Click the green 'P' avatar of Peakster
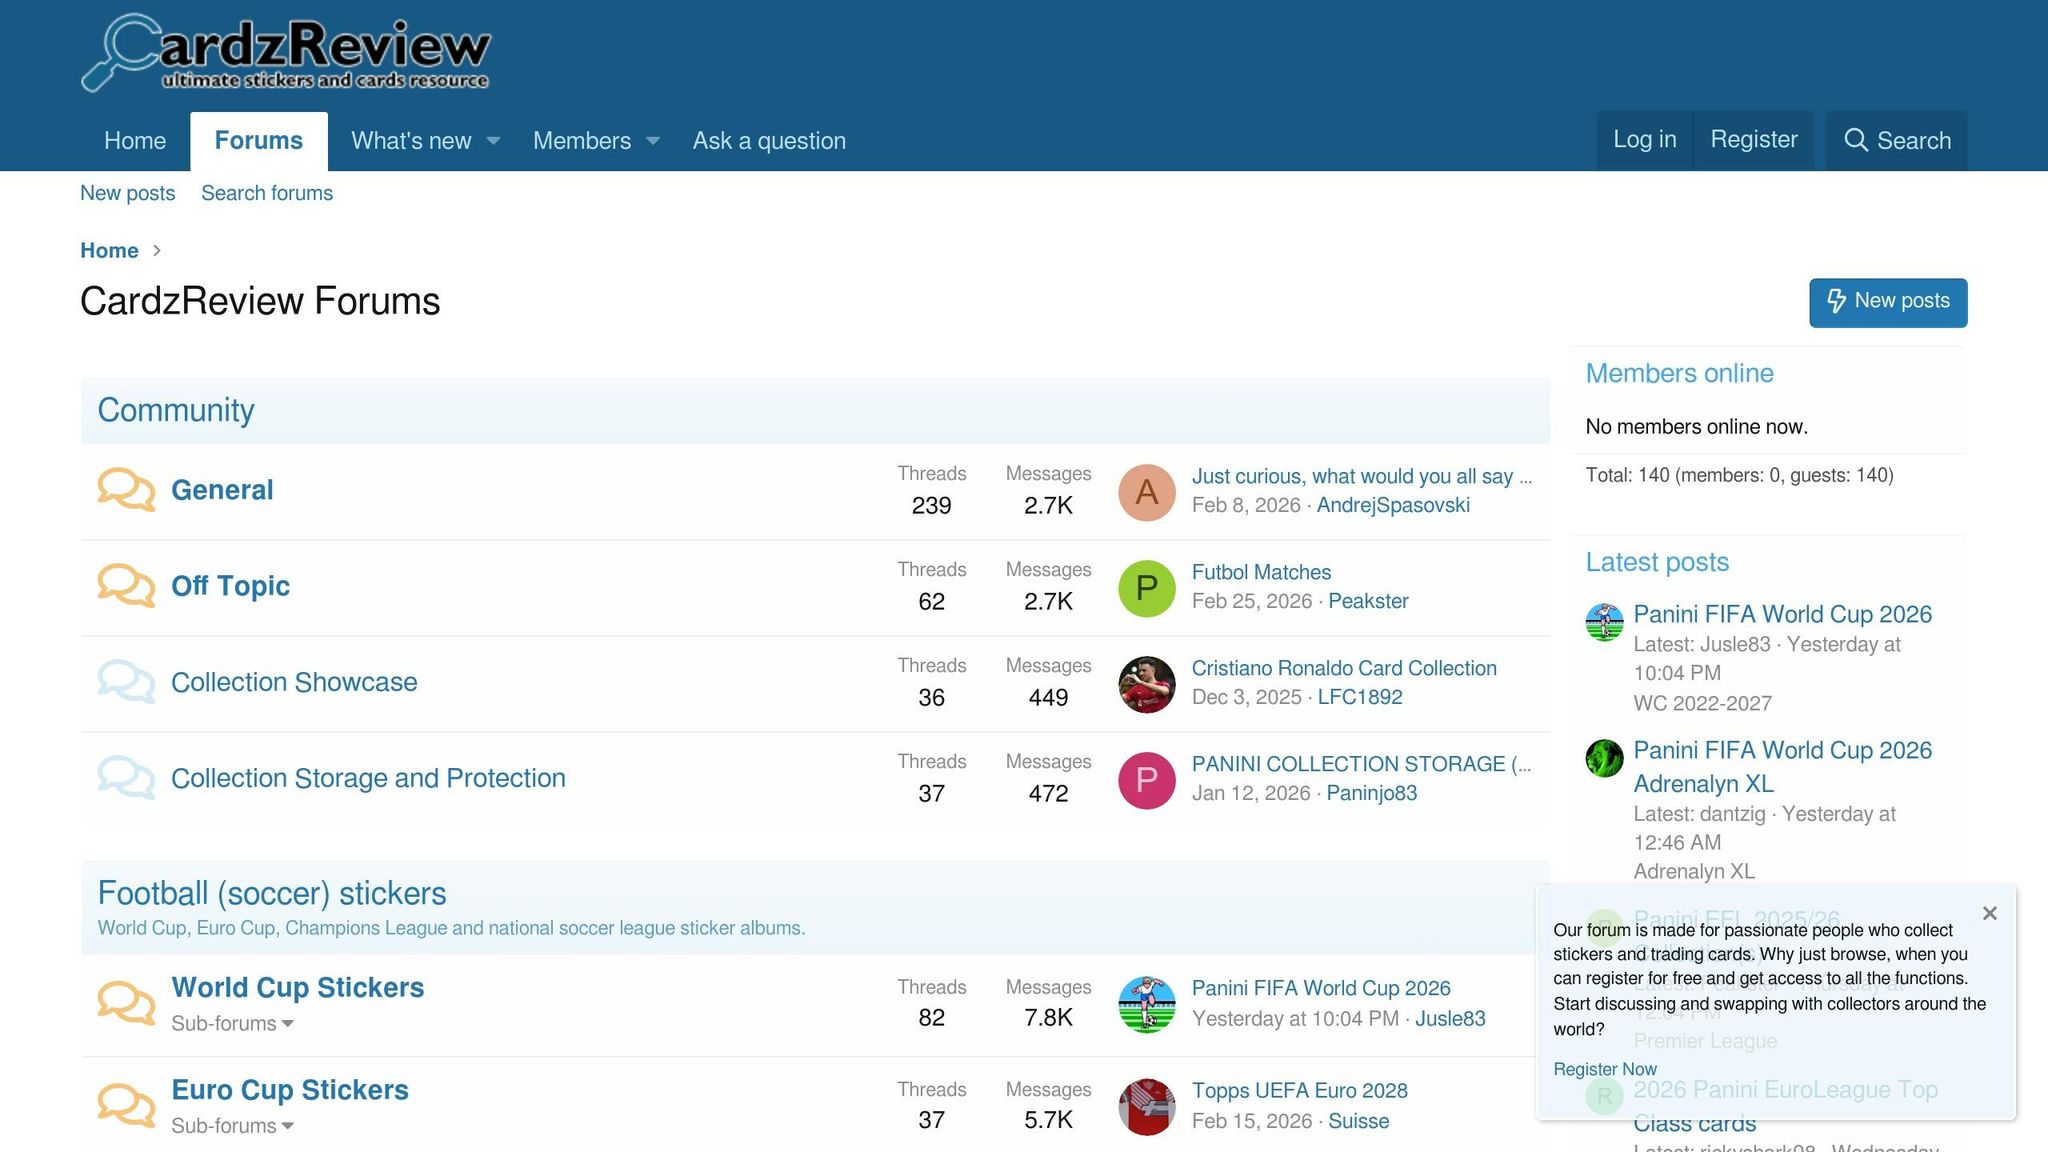Image resolution: width=2048 pixels, height=1152 pixels. tap(1146, 588)
